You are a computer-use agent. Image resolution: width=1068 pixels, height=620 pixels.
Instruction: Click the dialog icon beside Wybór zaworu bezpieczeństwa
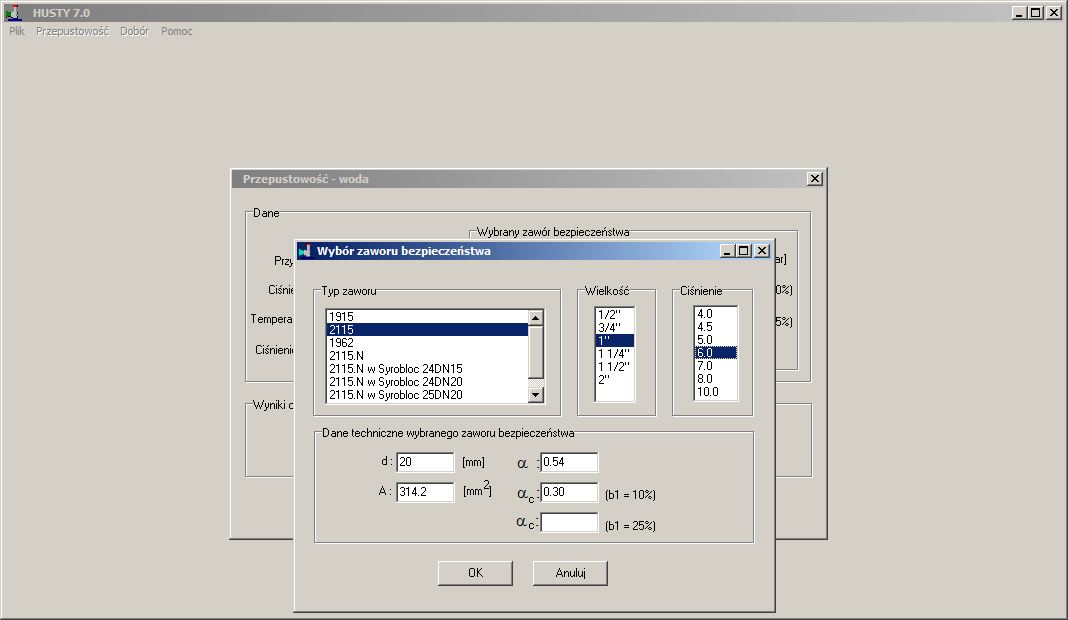305,251
